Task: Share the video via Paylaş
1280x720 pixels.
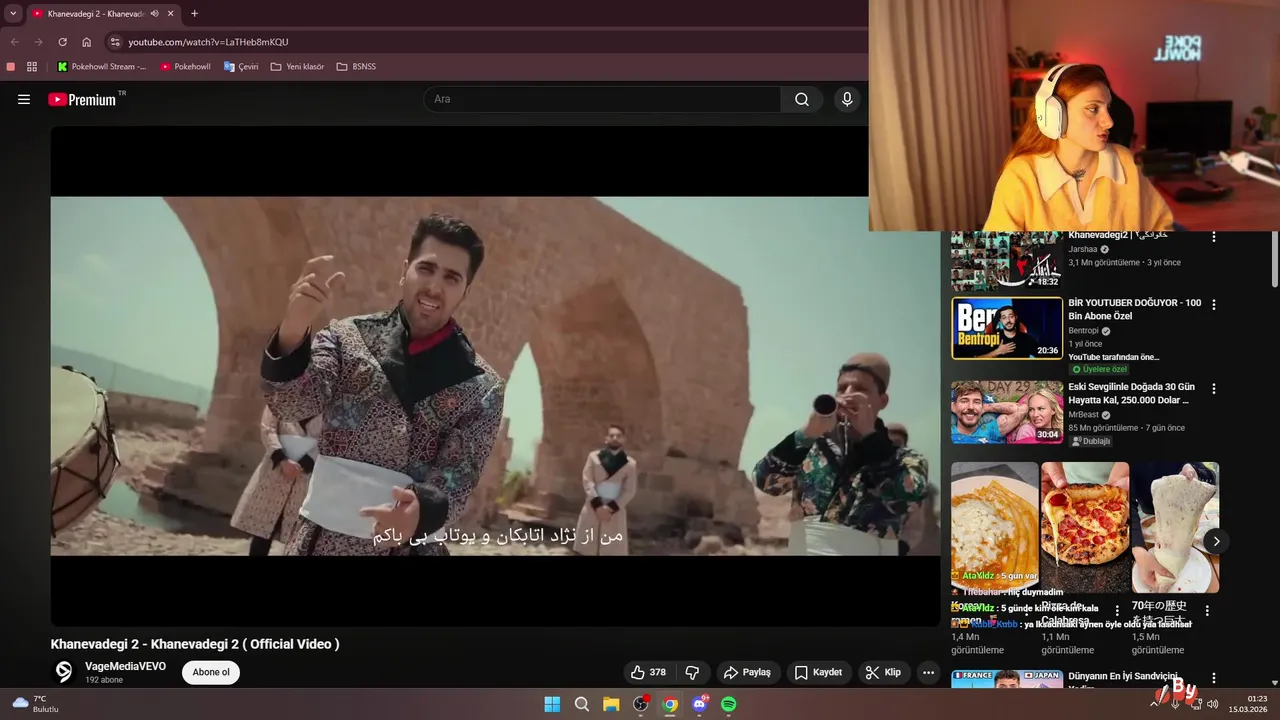Action: (x=747, y=672)
